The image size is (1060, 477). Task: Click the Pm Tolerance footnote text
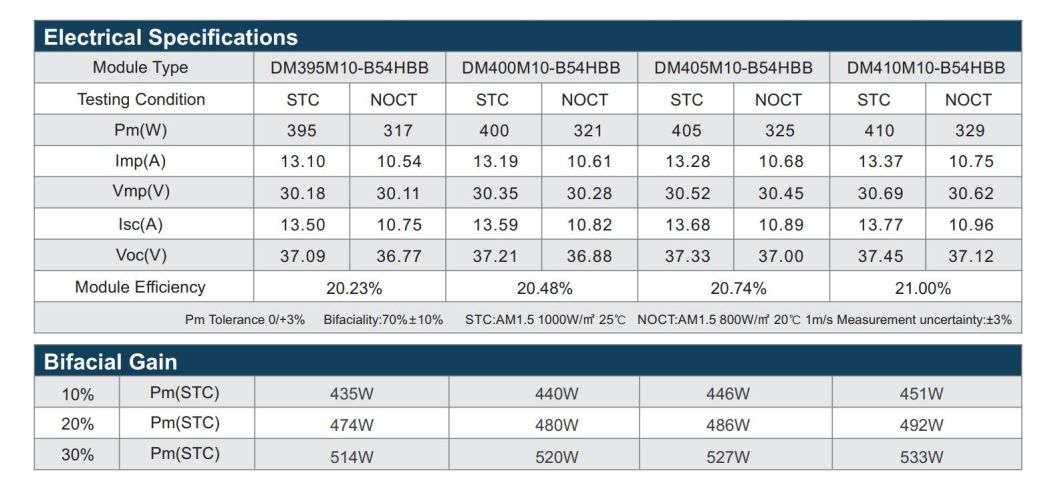(x=244, y=320)
